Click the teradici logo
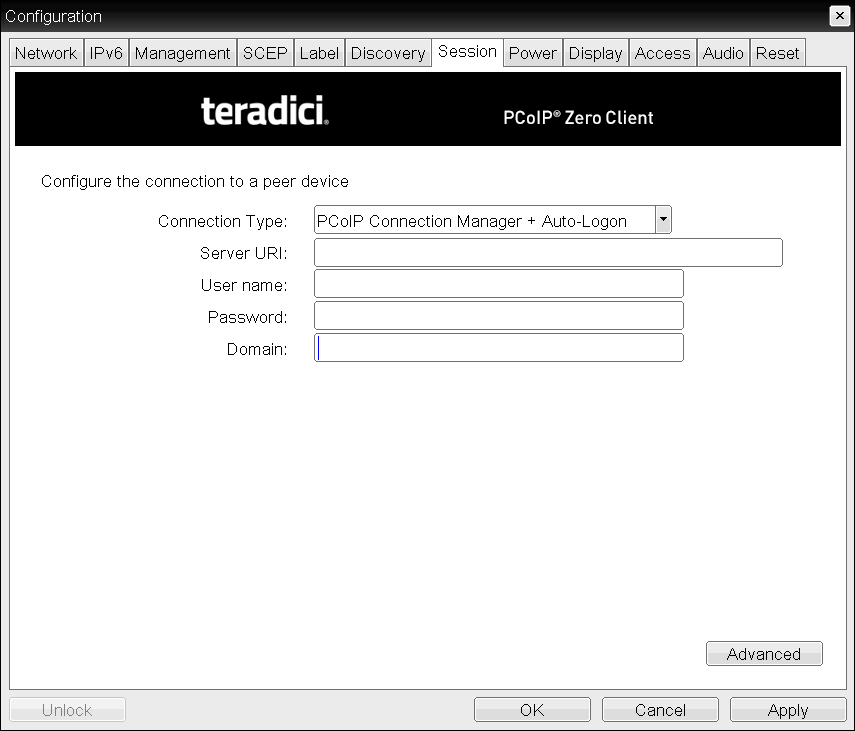This screenshot has height=731, width=855. pos(265,111)
